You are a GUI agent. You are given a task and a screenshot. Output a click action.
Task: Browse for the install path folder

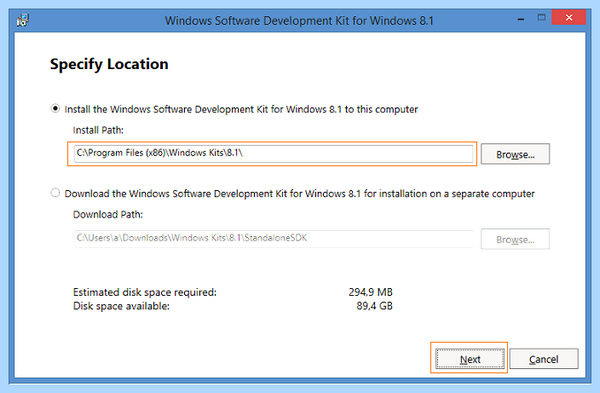(515, 154)
